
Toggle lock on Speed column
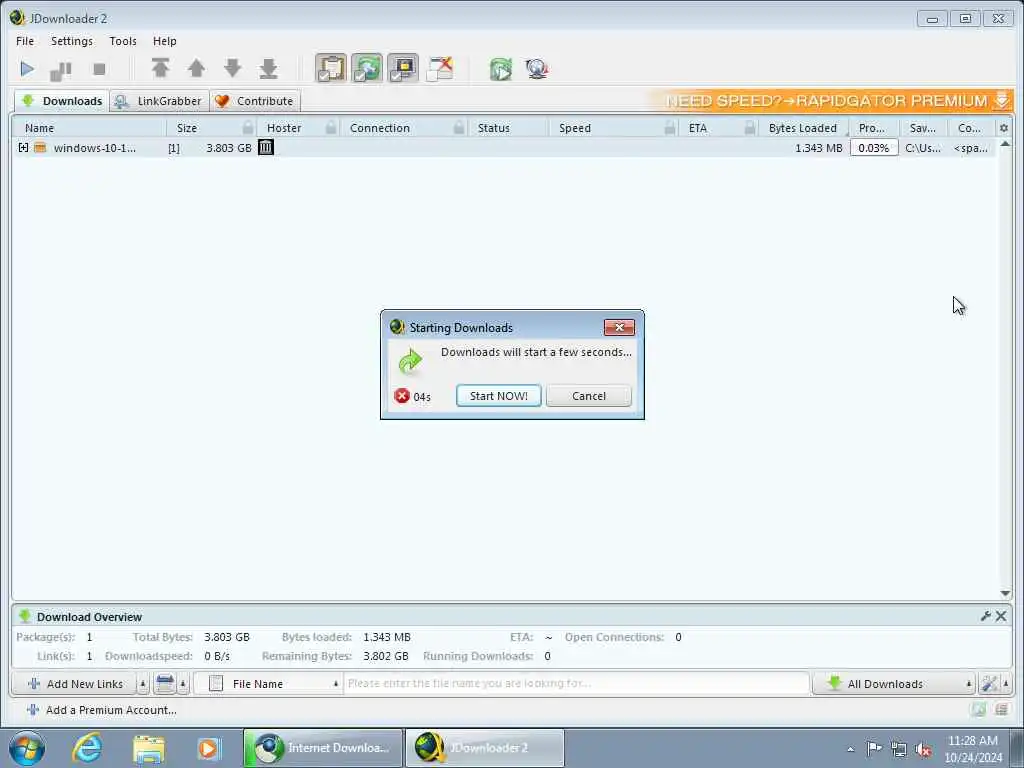(x=670, y=128)
